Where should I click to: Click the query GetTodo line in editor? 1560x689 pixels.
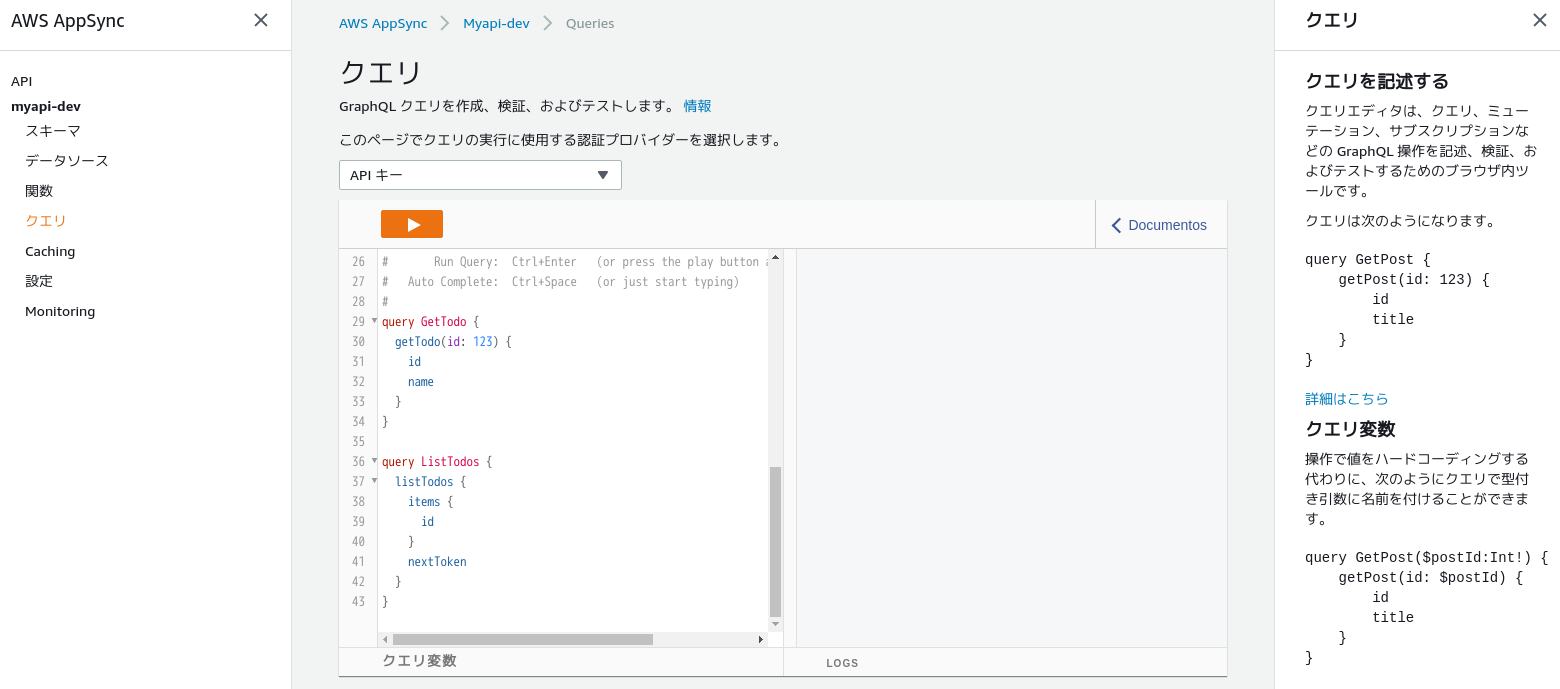(431, 321)
